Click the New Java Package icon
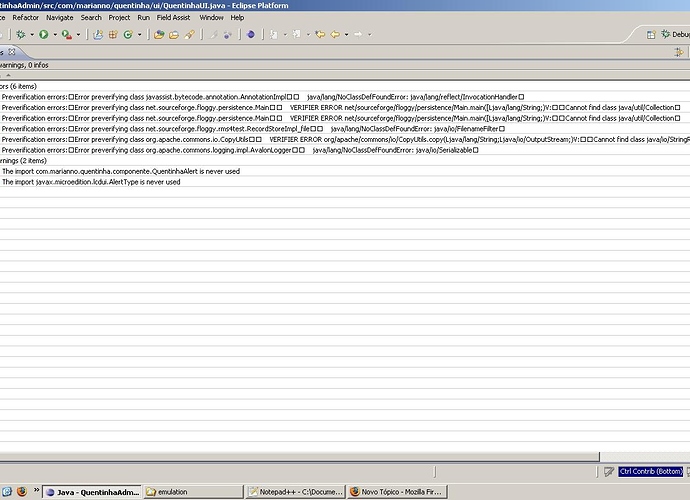The width and height of the screenshot is (690, 500). (x=113, y=34)
